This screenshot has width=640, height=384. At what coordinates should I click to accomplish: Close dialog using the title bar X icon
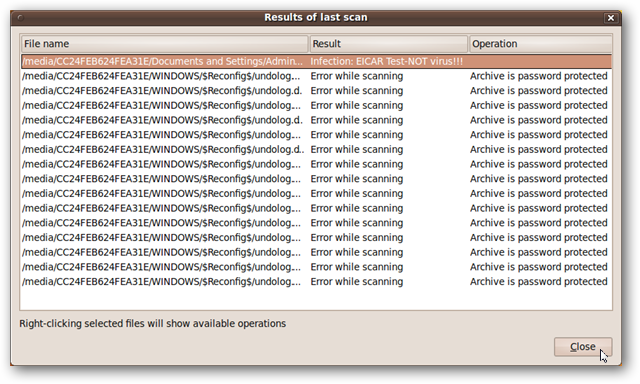click(x=611, y=18)
